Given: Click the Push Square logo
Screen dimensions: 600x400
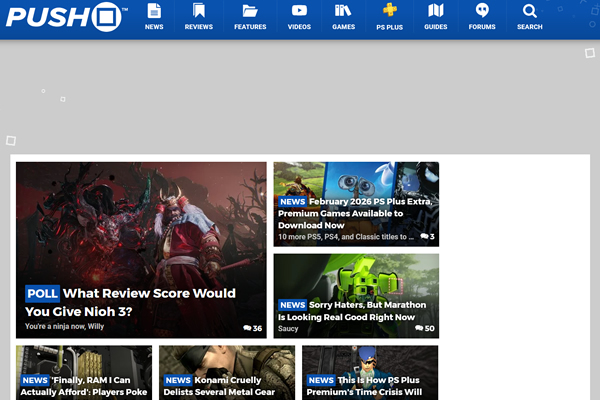Looking at the screenshot, I should pyautogui.click(x=65, y=17).
